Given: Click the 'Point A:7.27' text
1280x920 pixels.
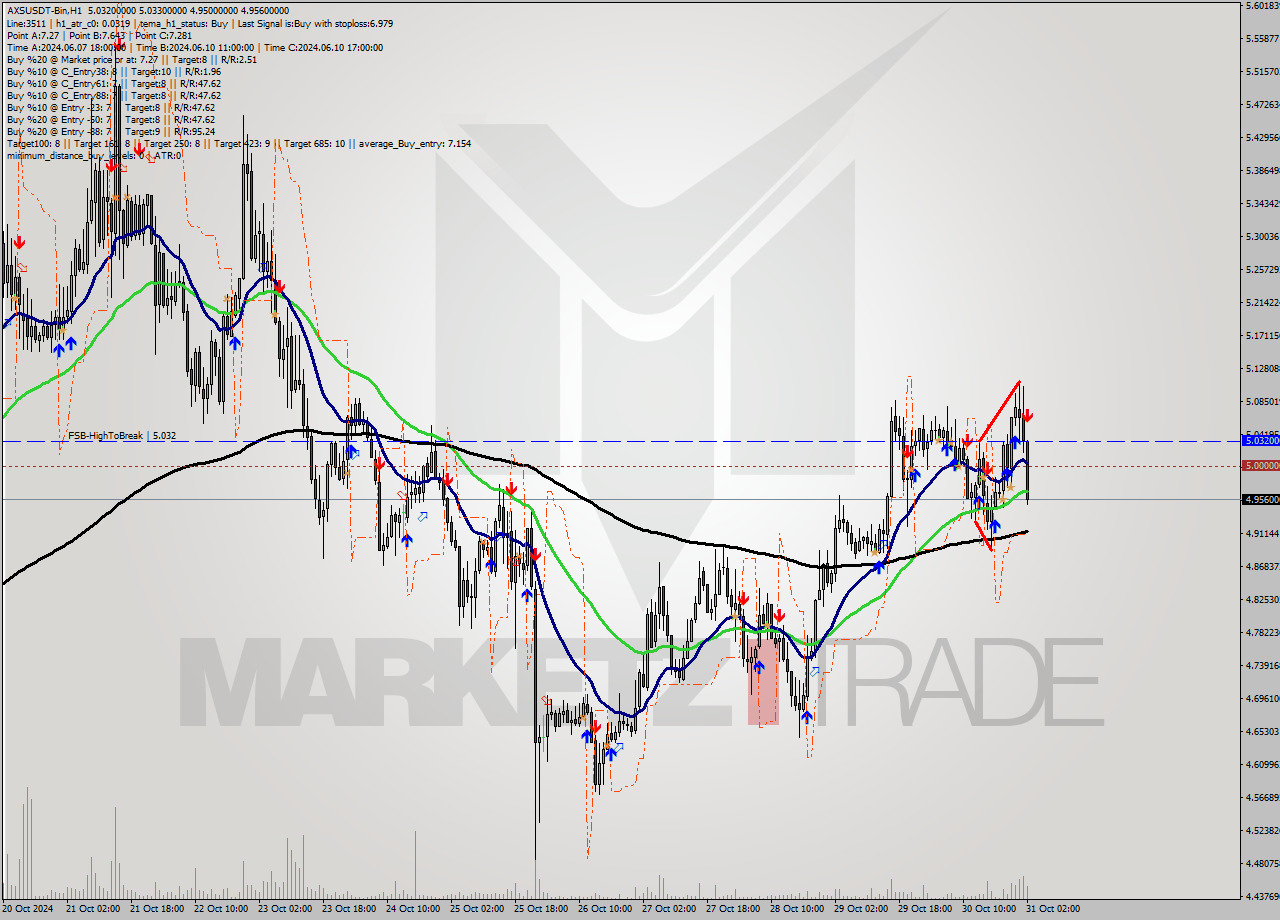Looking at the screenshot, I should 31,35.
